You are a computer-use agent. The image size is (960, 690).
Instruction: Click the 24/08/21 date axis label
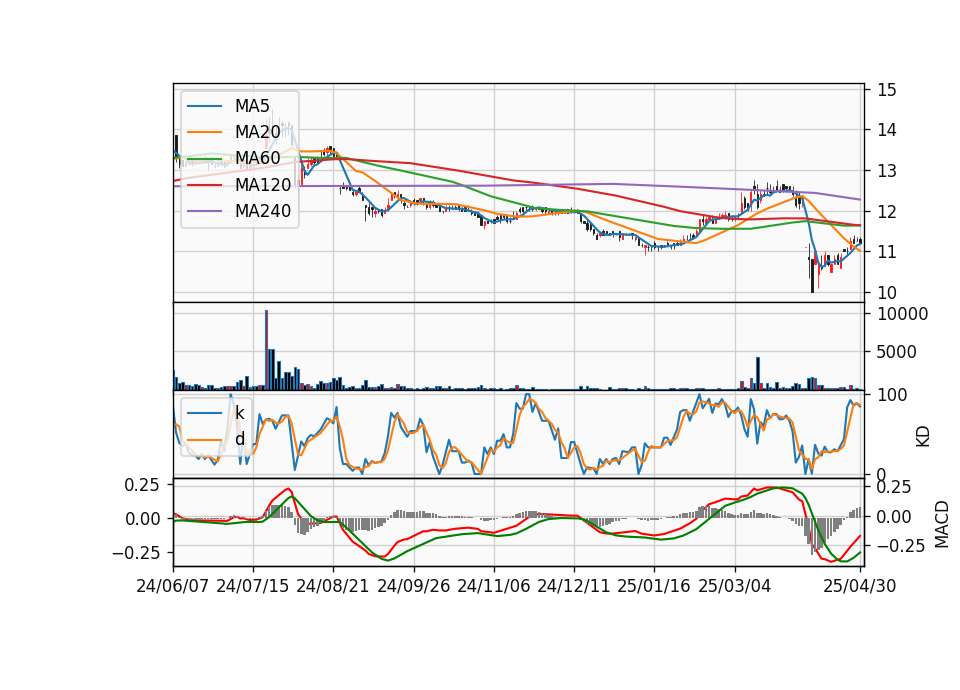(x=333, y=586)
